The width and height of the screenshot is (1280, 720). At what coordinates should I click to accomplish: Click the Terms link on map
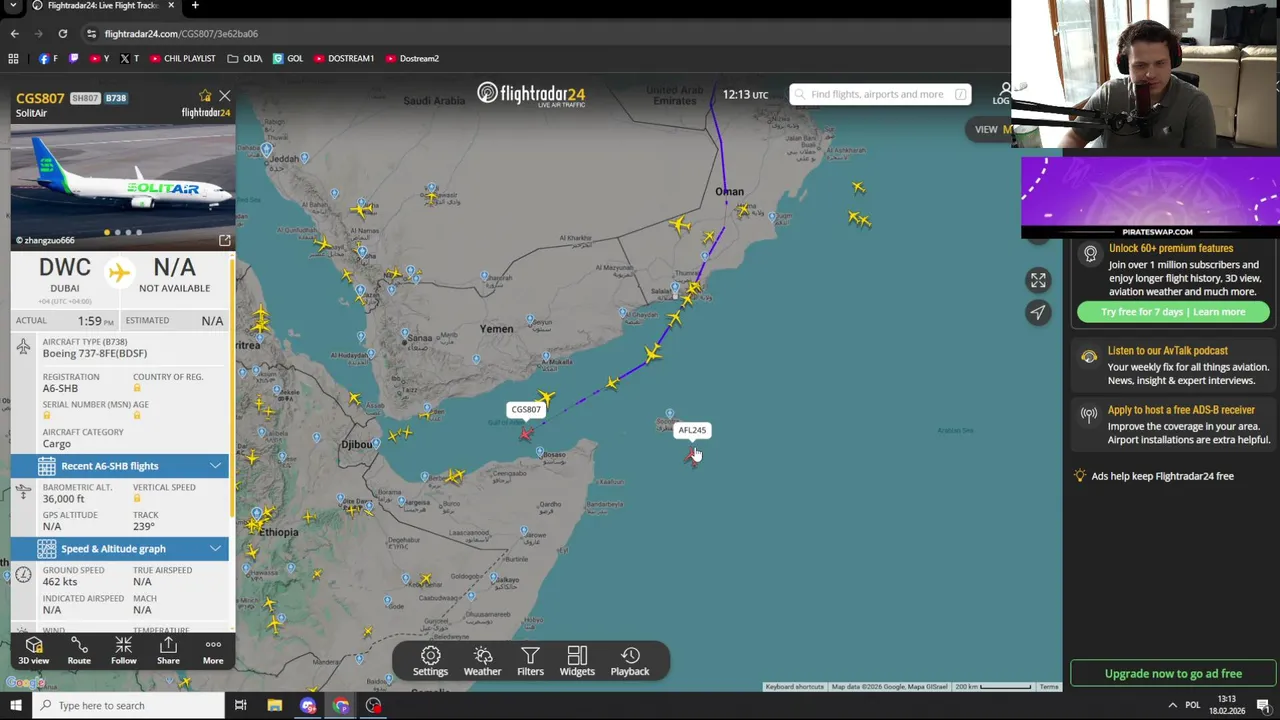[1048, 687]
